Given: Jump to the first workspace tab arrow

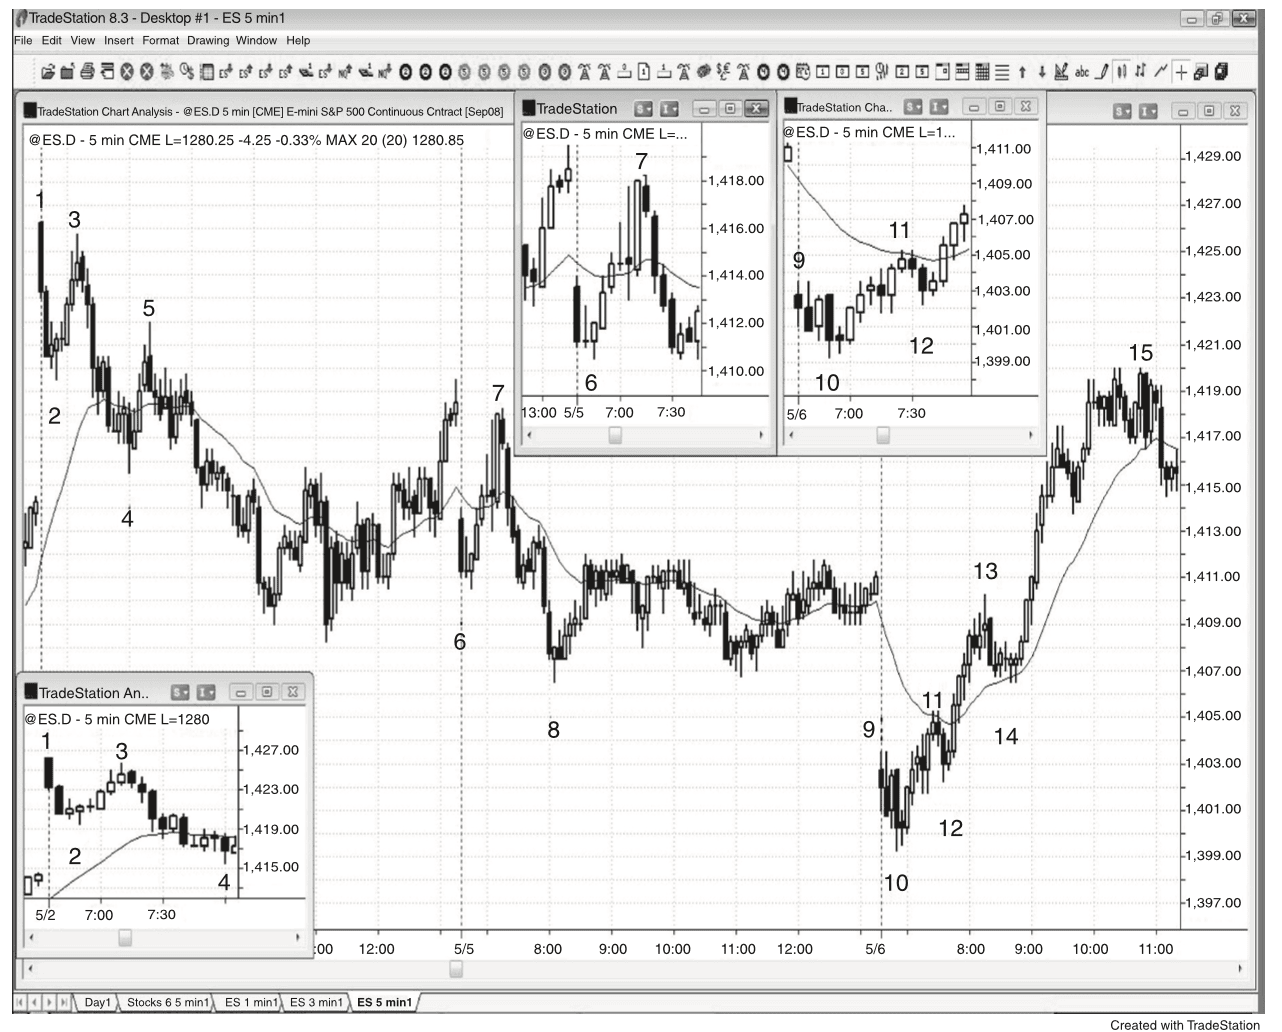Looking at the screenshot, I should pyautogui.click(x=21, y=1002).
